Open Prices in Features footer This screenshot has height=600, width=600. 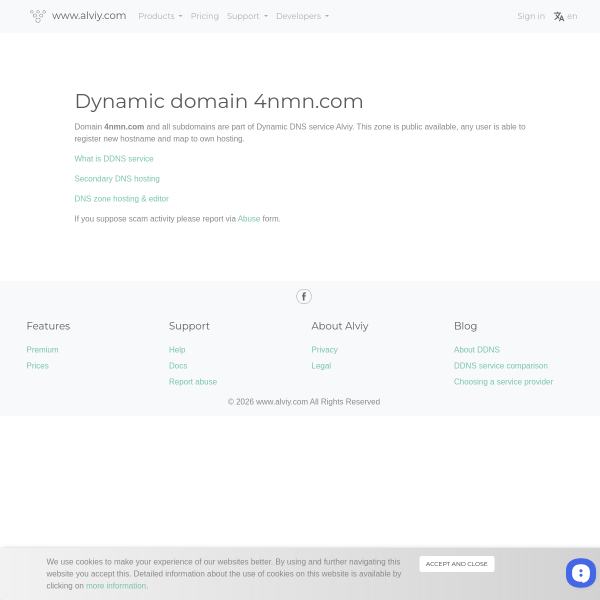click(38, 366)
